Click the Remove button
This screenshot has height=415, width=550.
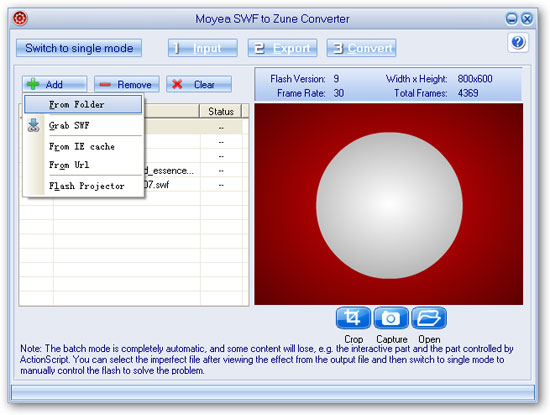[x=127, y=84]
